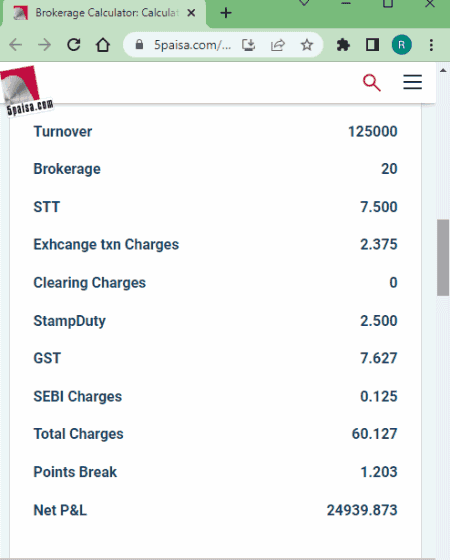Open the Chrome profile avatar R
Viewport: 450px width, 560px height.
(401, 45)
